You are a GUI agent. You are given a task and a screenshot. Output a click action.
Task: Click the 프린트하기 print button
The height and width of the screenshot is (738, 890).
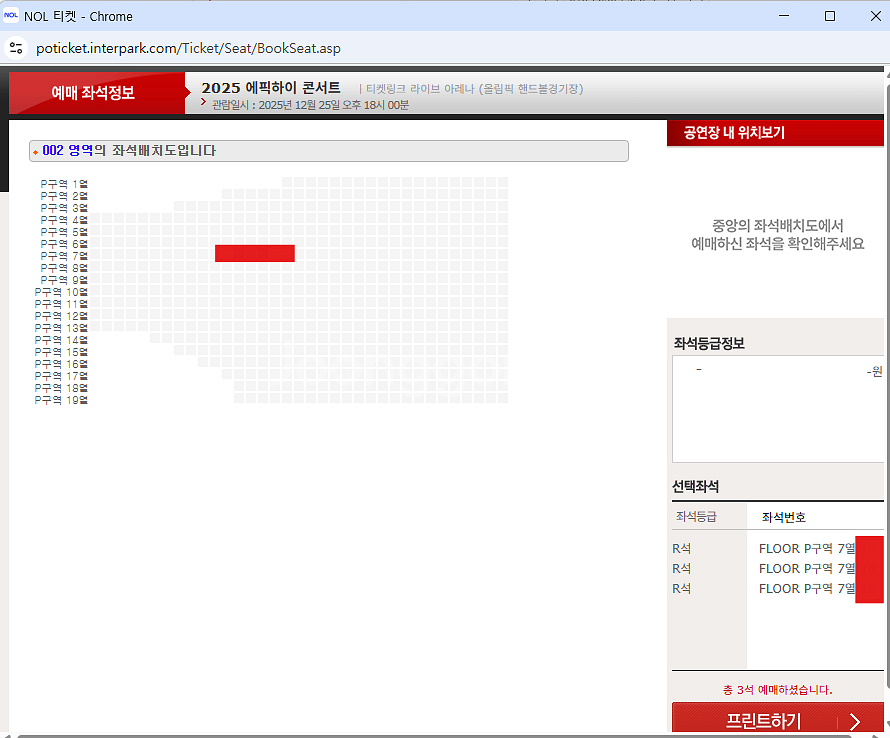[x=765, y=720]
